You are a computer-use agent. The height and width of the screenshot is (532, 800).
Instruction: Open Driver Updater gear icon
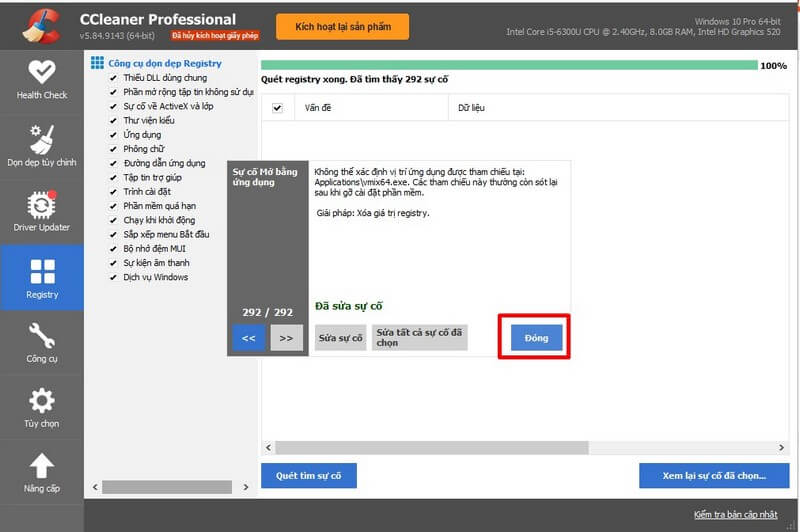click(x=42, y=205)
